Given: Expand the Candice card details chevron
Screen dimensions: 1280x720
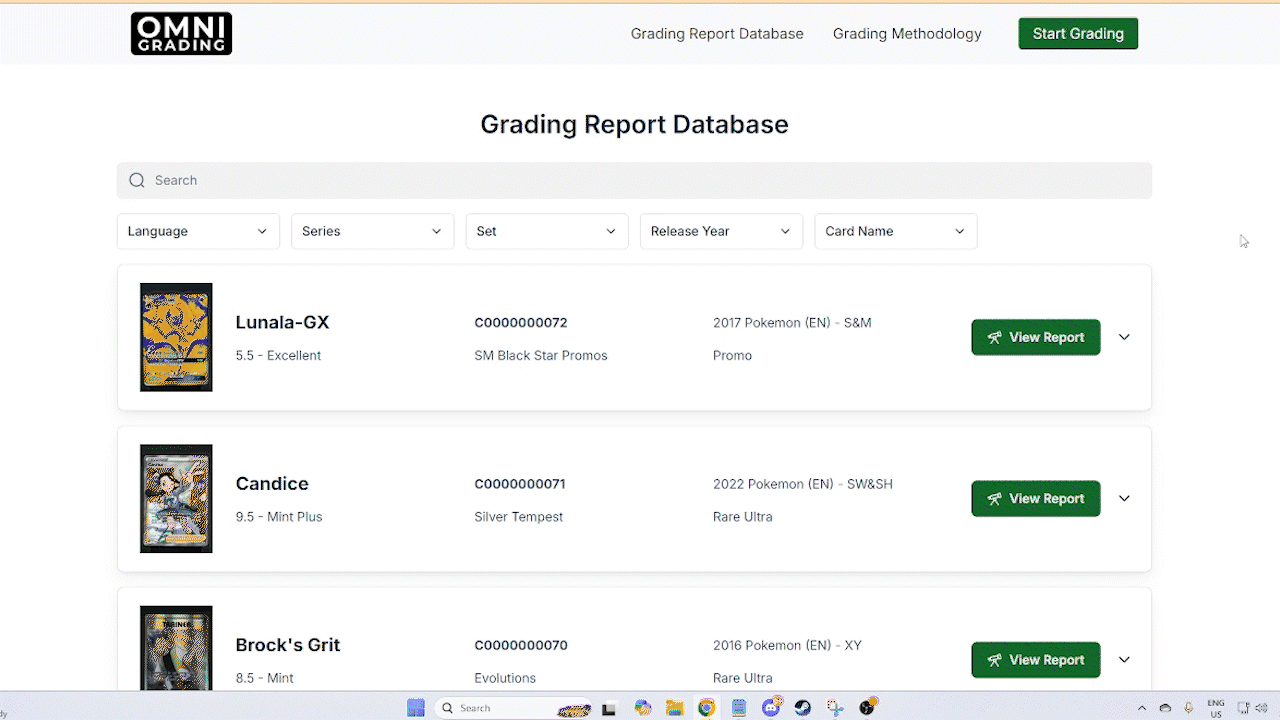Looking at the screenshot, I should 1124,499.
